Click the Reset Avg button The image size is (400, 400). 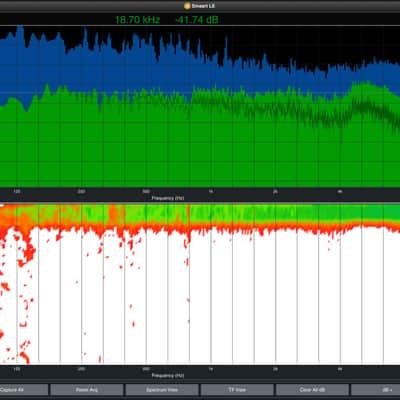87,389
